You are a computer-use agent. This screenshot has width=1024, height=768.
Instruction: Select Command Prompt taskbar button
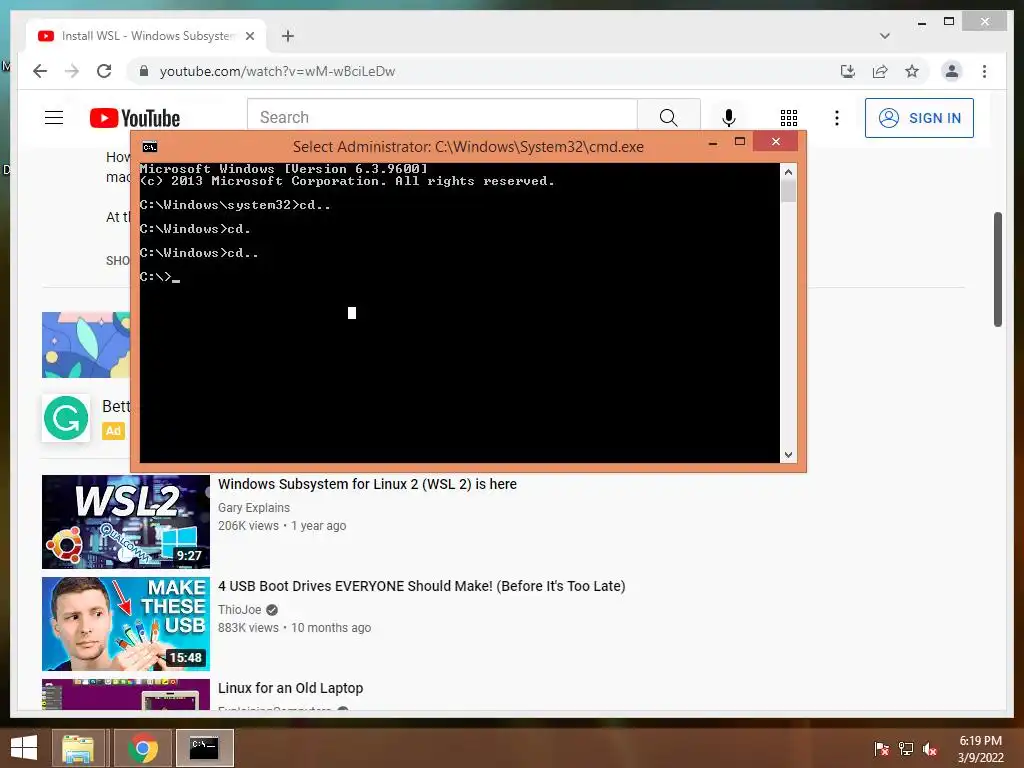pos(204,748)
